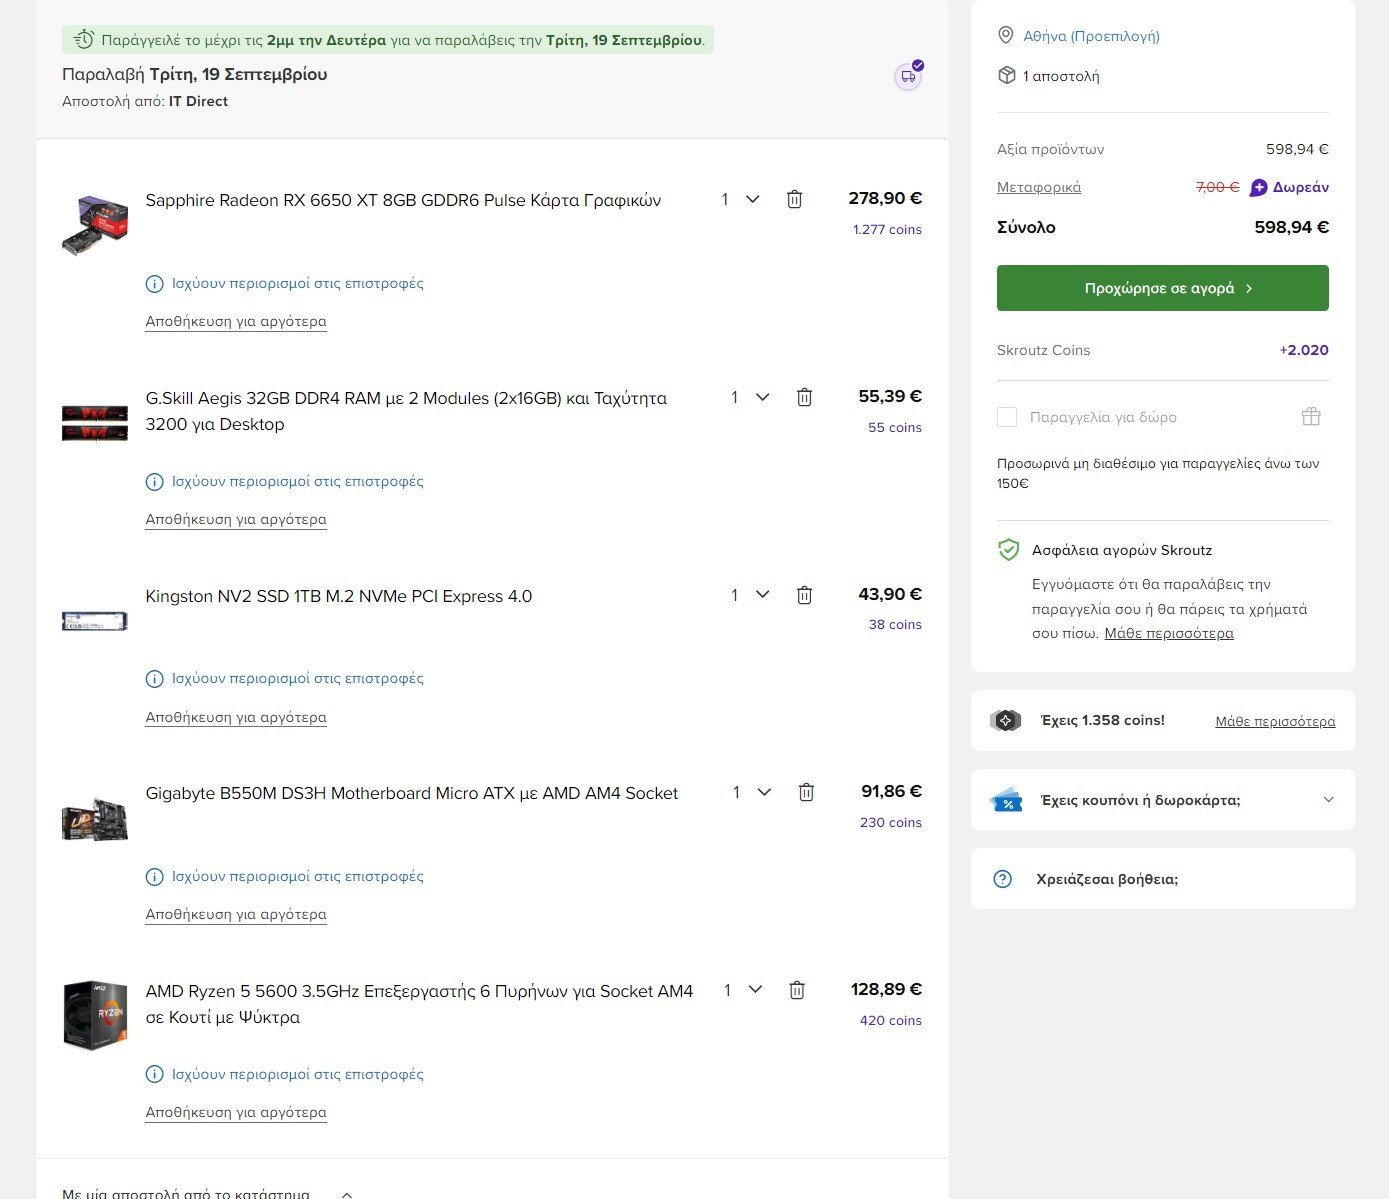The width and height of the screenshot is (1389, 1199).
Task: Trash the AMD Ryzen 5 5600 item
Action: [797, 990]
